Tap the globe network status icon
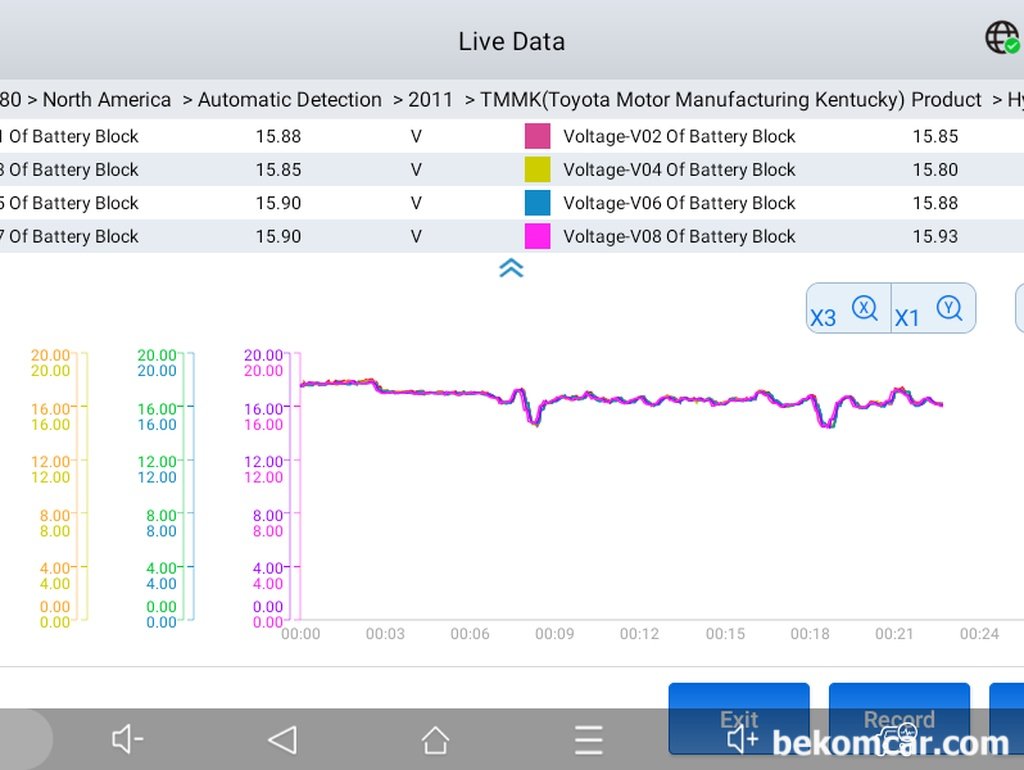 (x=1002, y=38)
